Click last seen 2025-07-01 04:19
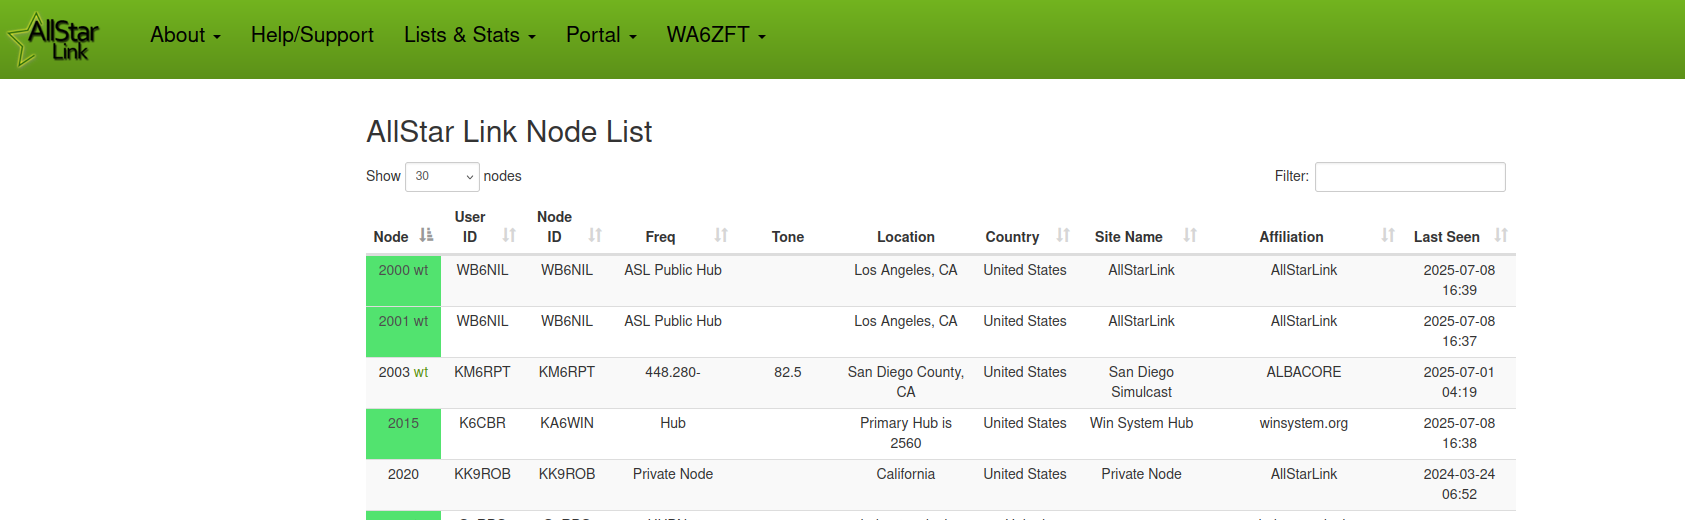The width and height of the screenshot is (1685, 520). point(1459,382)
